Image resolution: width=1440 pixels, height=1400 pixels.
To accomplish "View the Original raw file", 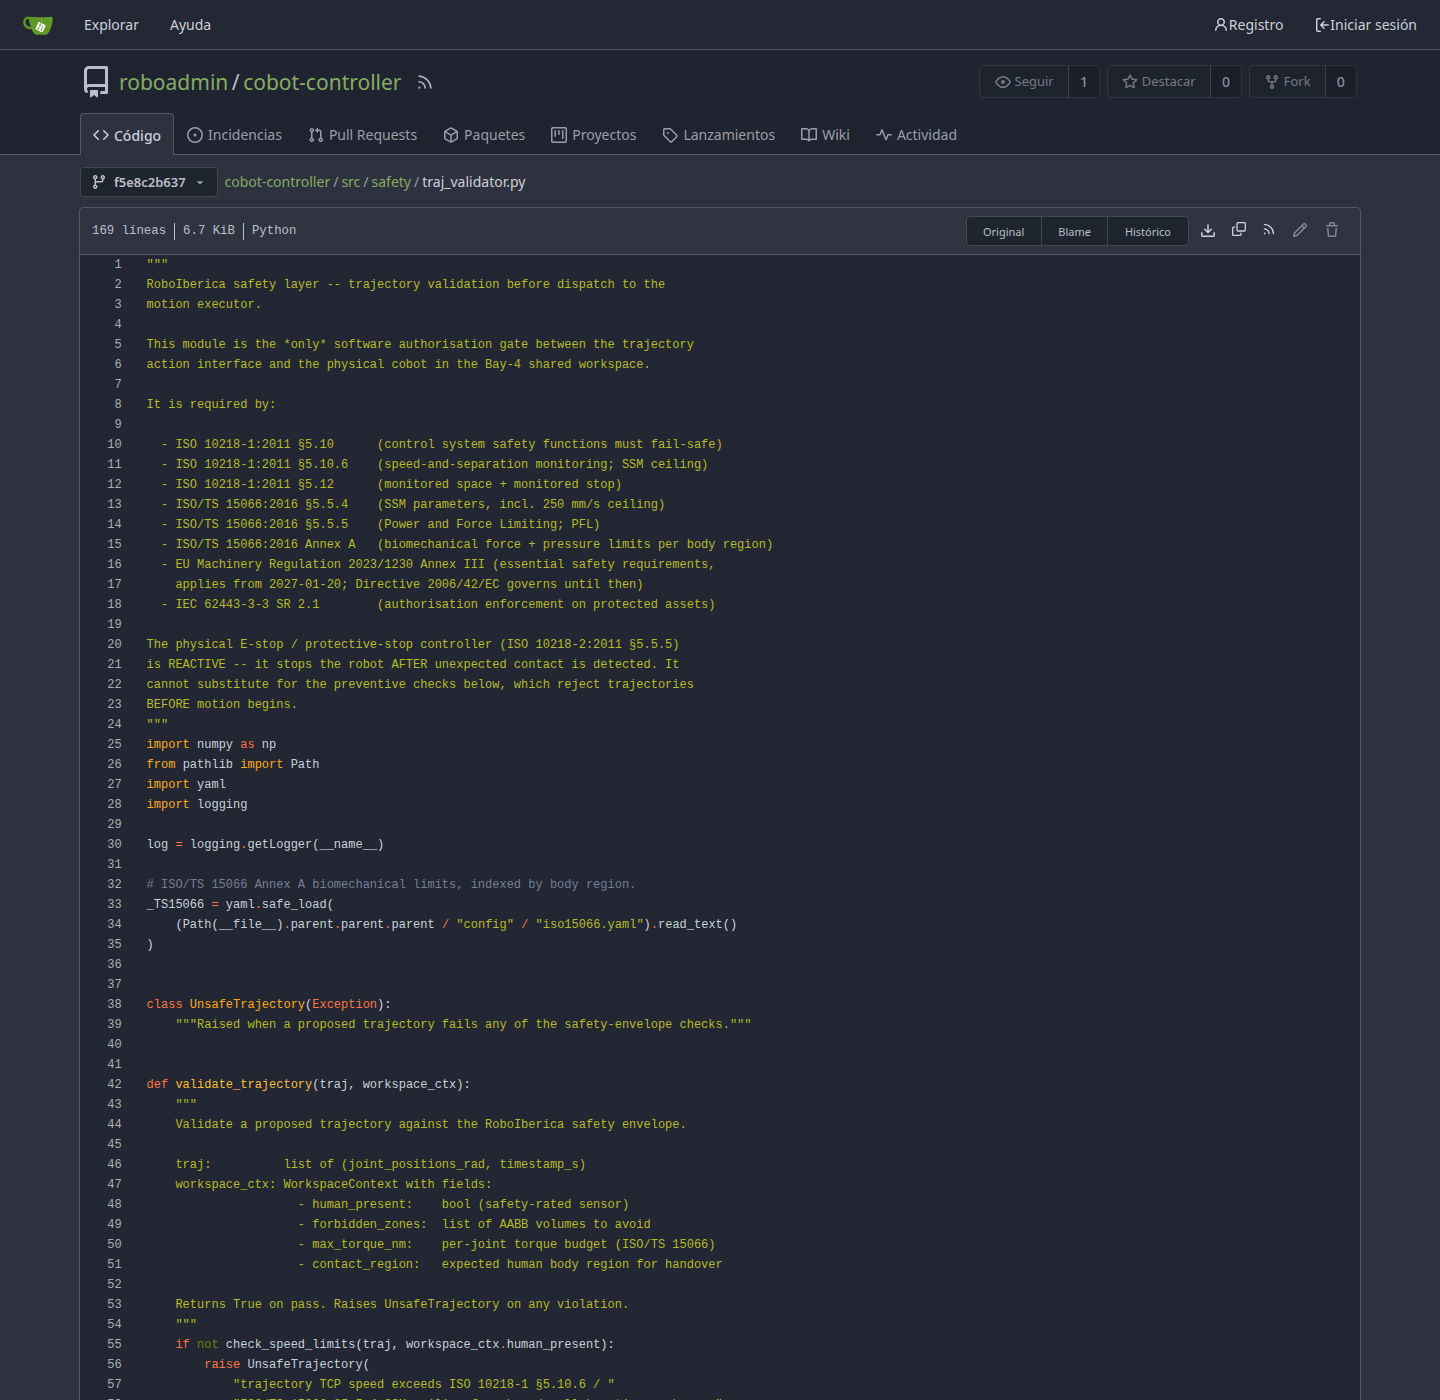I will click(x=1003, y=231).
